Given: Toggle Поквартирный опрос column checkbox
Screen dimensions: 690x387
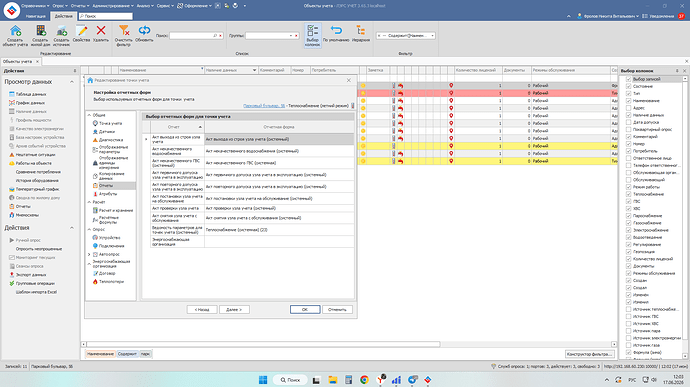Looking at the screenshot, I should point(628,129).
